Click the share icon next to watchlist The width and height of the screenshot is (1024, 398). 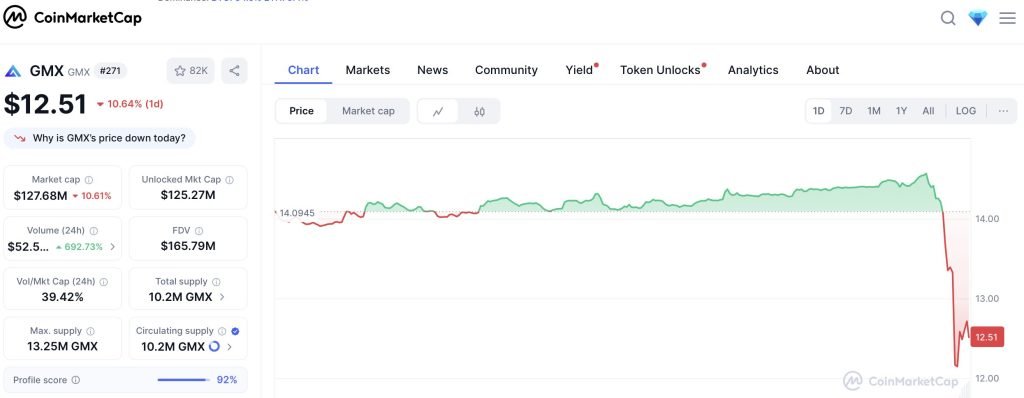pos(234,71)
